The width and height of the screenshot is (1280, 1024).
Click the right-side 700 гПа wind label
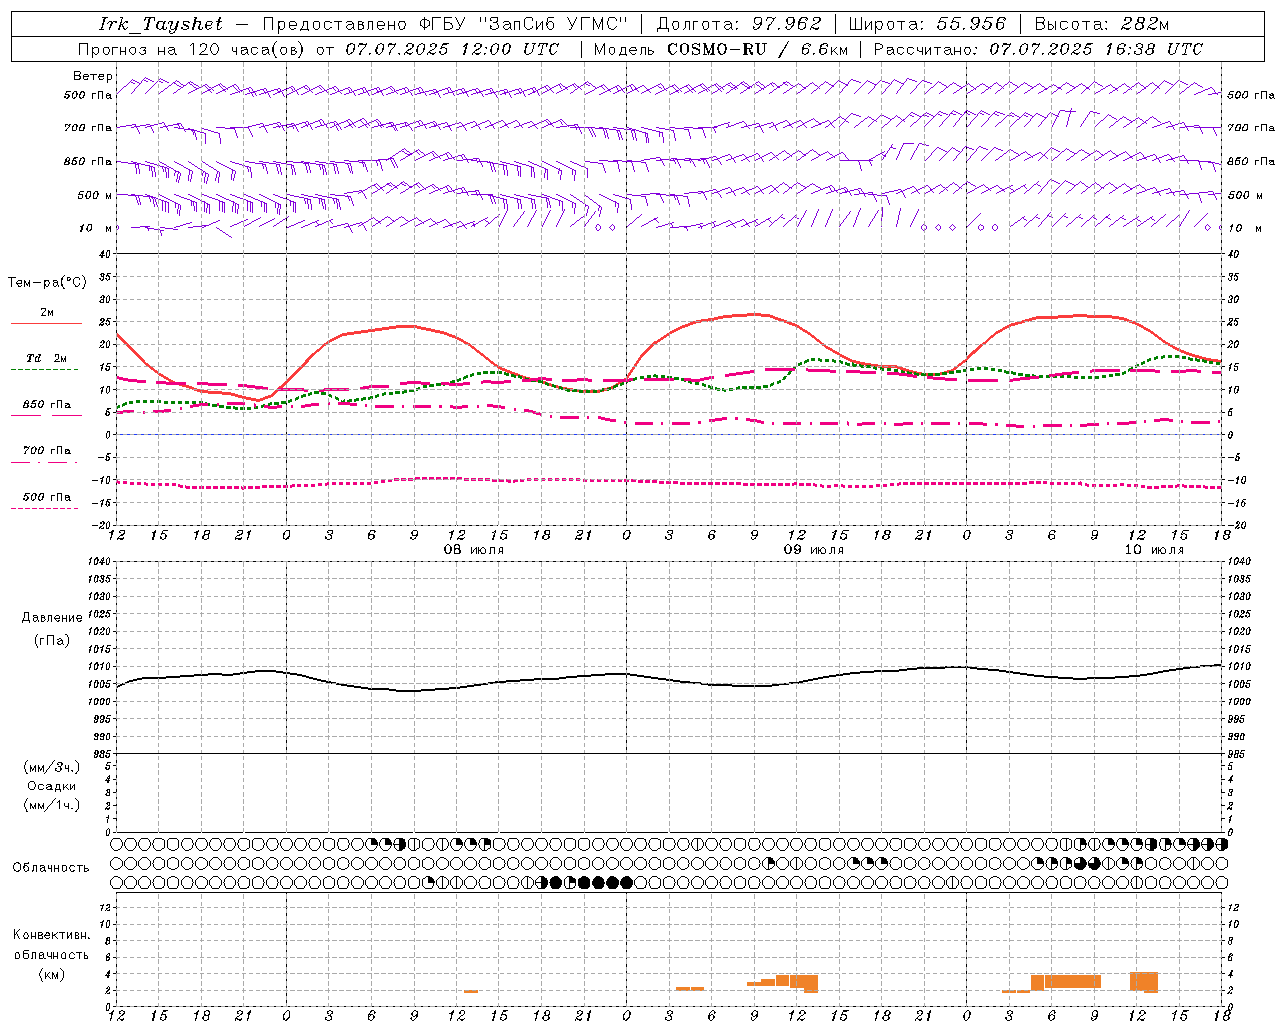pyautogui.click(x=1251, y=129)
